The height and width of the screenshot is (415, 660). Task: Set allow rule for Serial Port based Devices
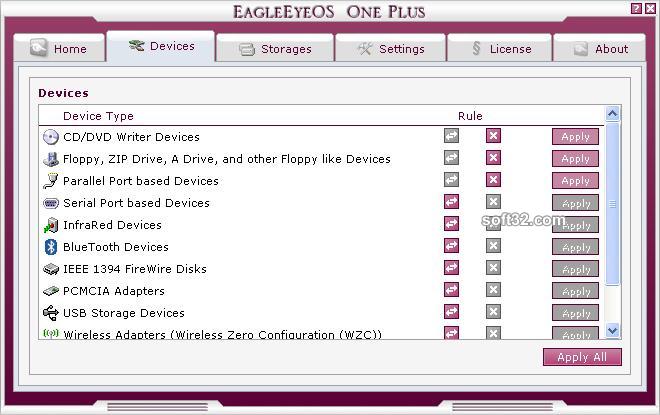tap(451, 202)
